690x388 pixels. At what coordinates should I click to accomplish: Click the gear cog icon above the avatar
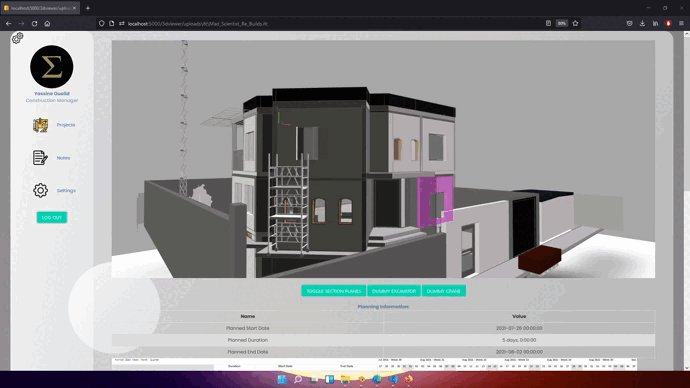(x=18, y=38)
